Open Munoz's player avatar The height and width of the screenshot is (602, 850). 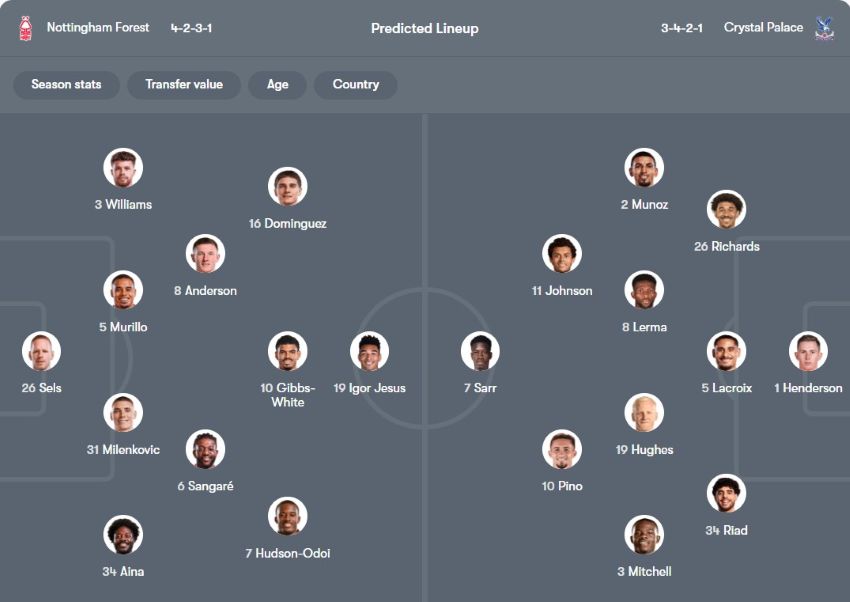click(644, 168)
